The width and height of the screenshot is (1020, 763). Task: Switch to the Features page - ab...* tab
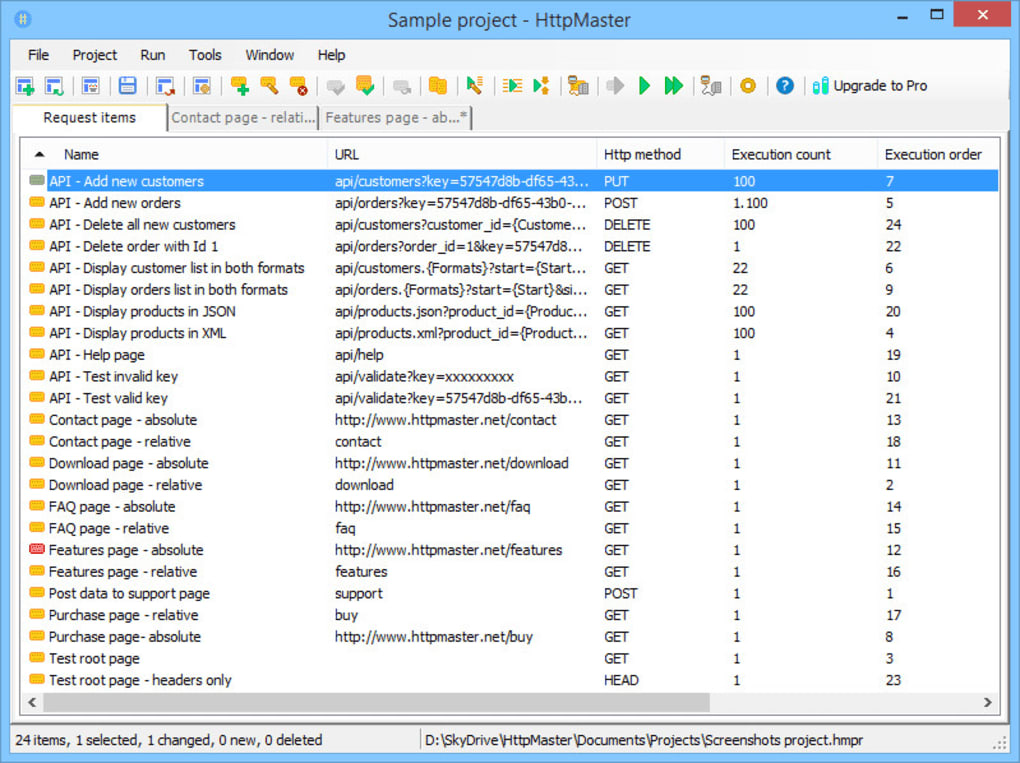[x=396, y=118]
